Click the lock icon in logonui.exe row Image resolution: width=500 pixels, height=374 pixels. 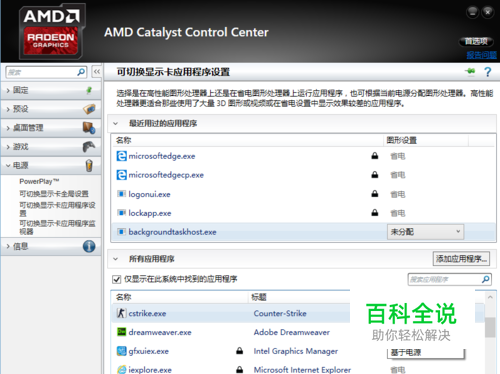[375, 193]
